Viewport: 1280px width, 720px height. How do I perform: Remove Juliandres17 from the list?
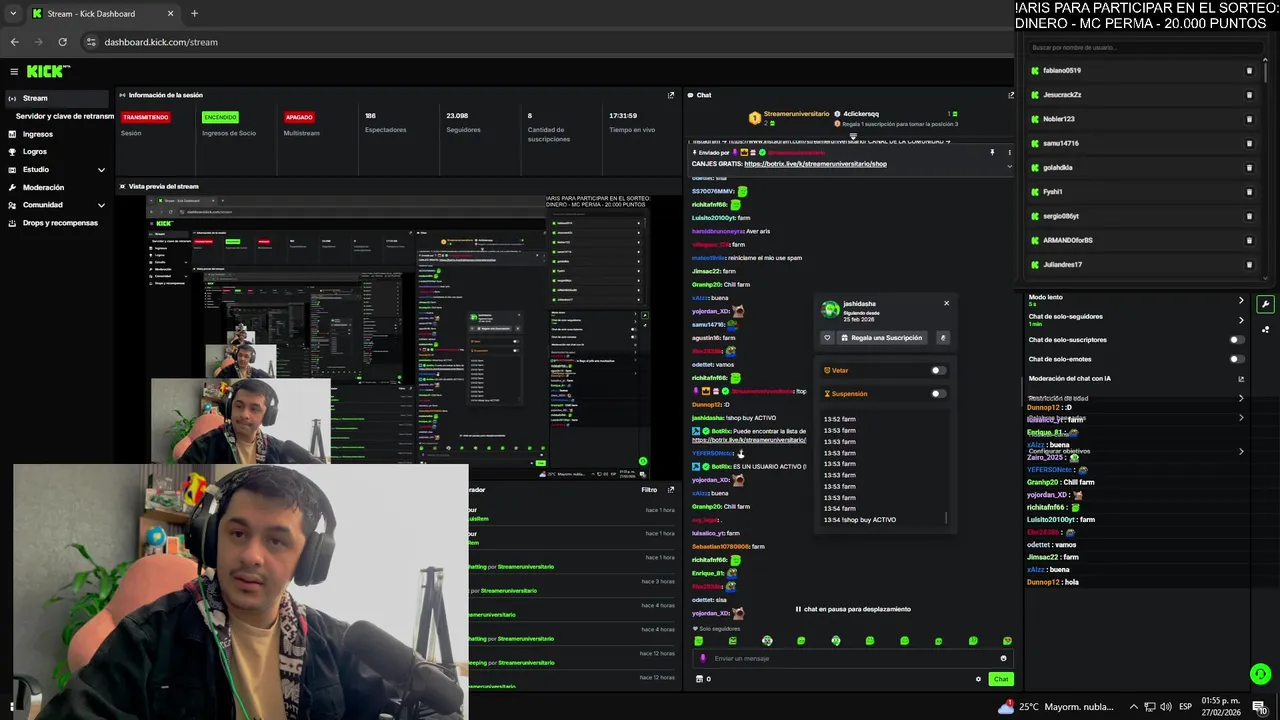pyautogui.click(x=1249, y=265)
